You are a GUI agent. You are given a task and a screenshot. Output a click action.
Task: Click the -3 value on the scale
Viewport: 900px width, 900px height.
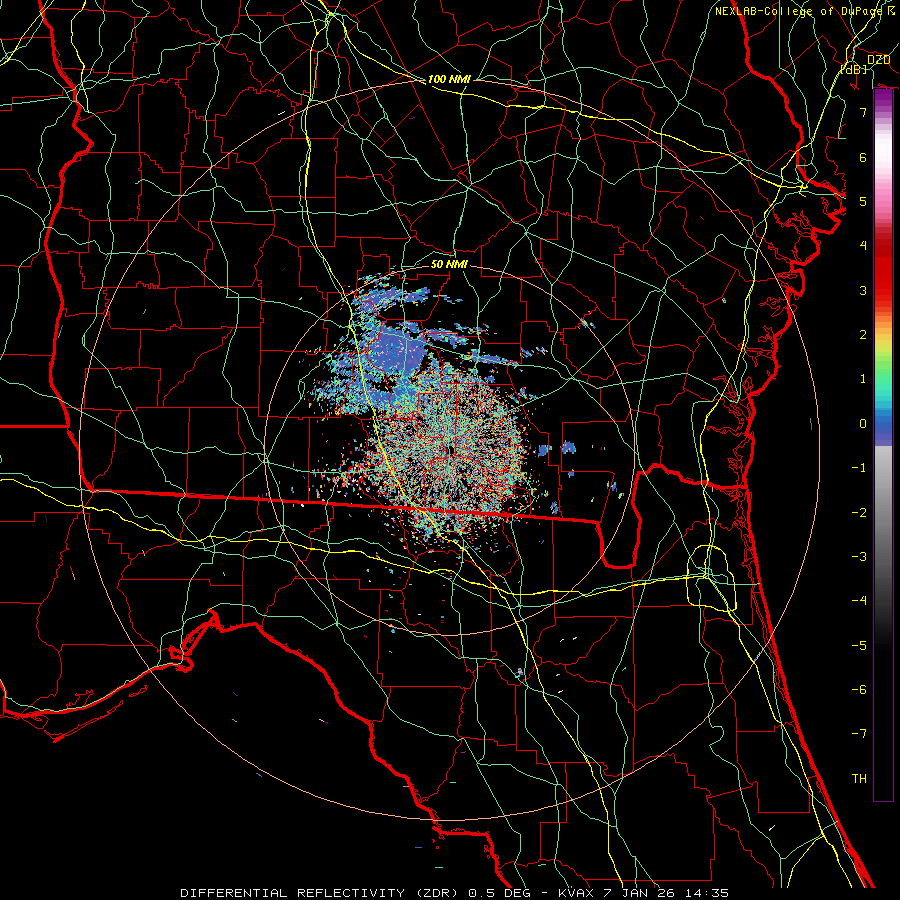click(859, 557)
